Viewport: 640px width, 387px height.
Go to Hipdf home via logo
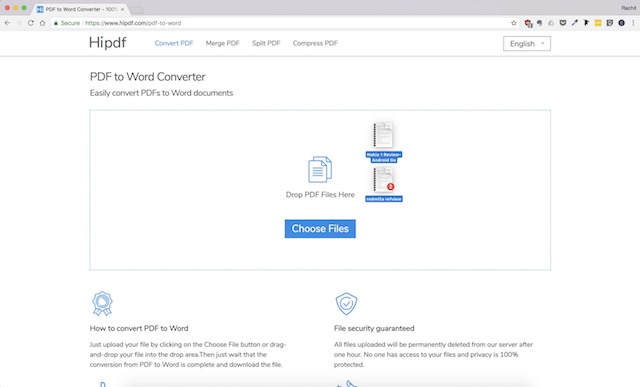coord(108,42)
